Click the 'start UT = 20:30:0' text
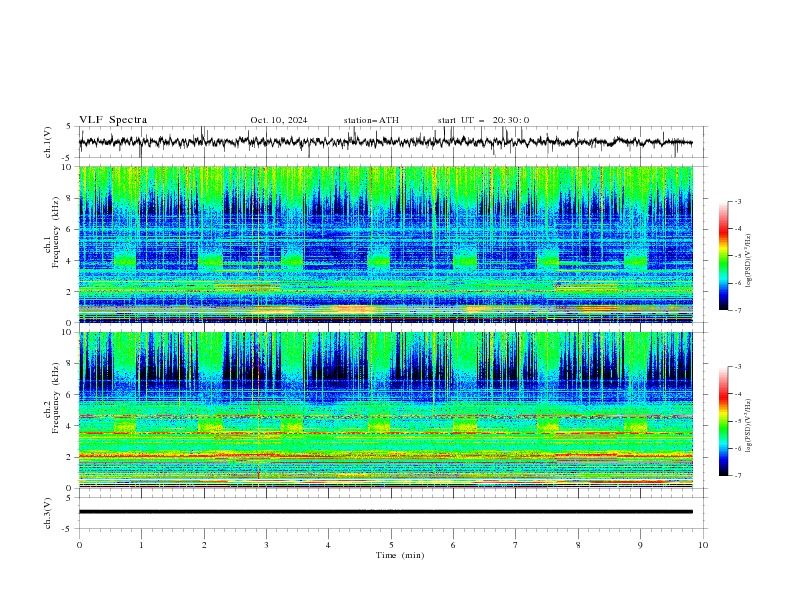 pyautogui.click(x=483, y=120)
